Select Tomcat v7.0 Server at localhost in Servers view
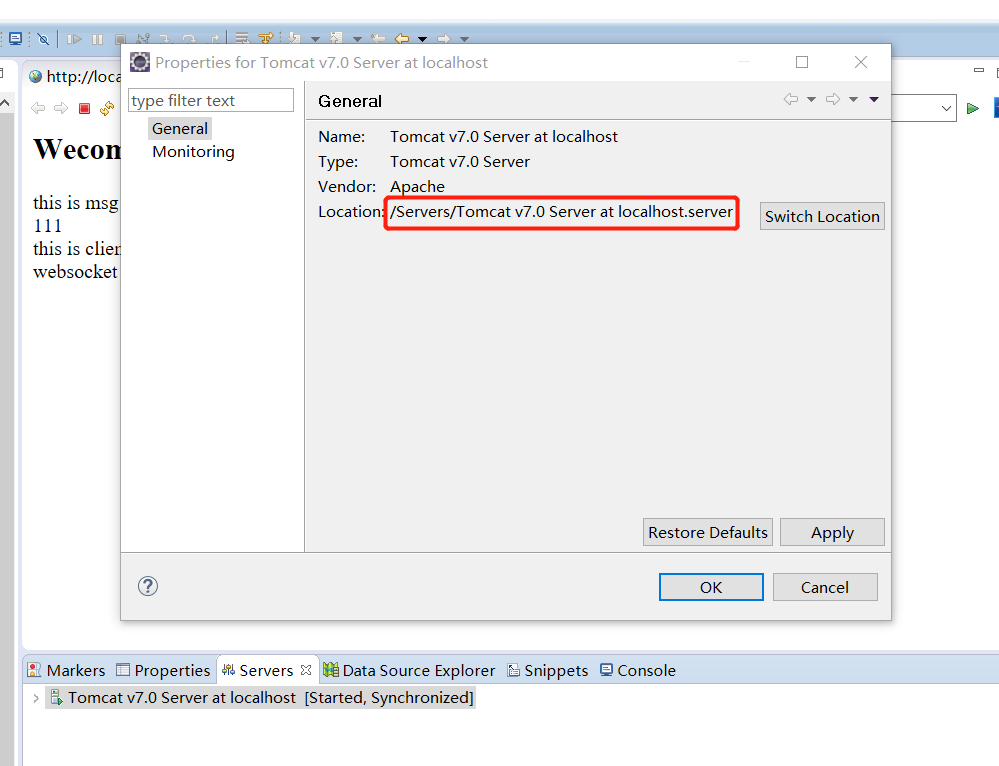 click(x=261, y=698)
